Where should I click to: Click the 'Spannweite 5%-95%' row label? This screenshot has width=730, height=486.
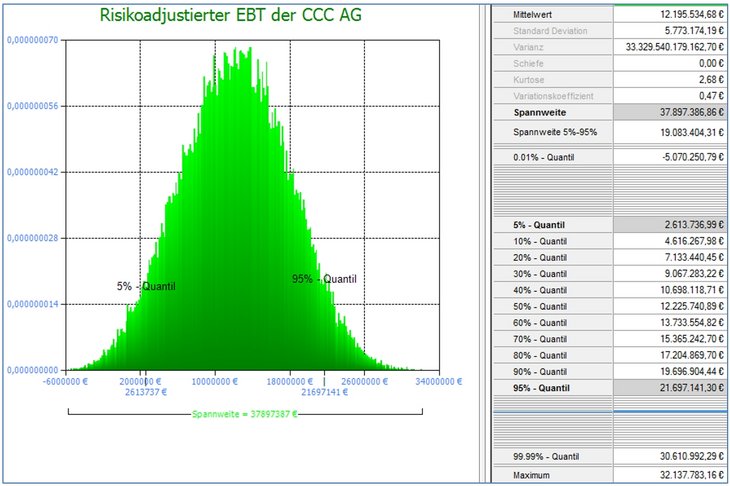(x=554, y=133)
